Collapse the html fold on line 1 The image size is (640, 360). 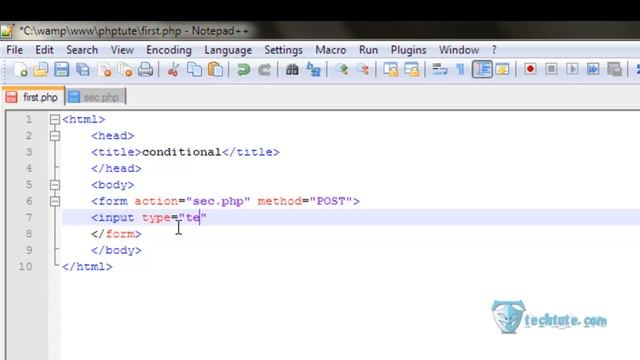tap(55, 119)
